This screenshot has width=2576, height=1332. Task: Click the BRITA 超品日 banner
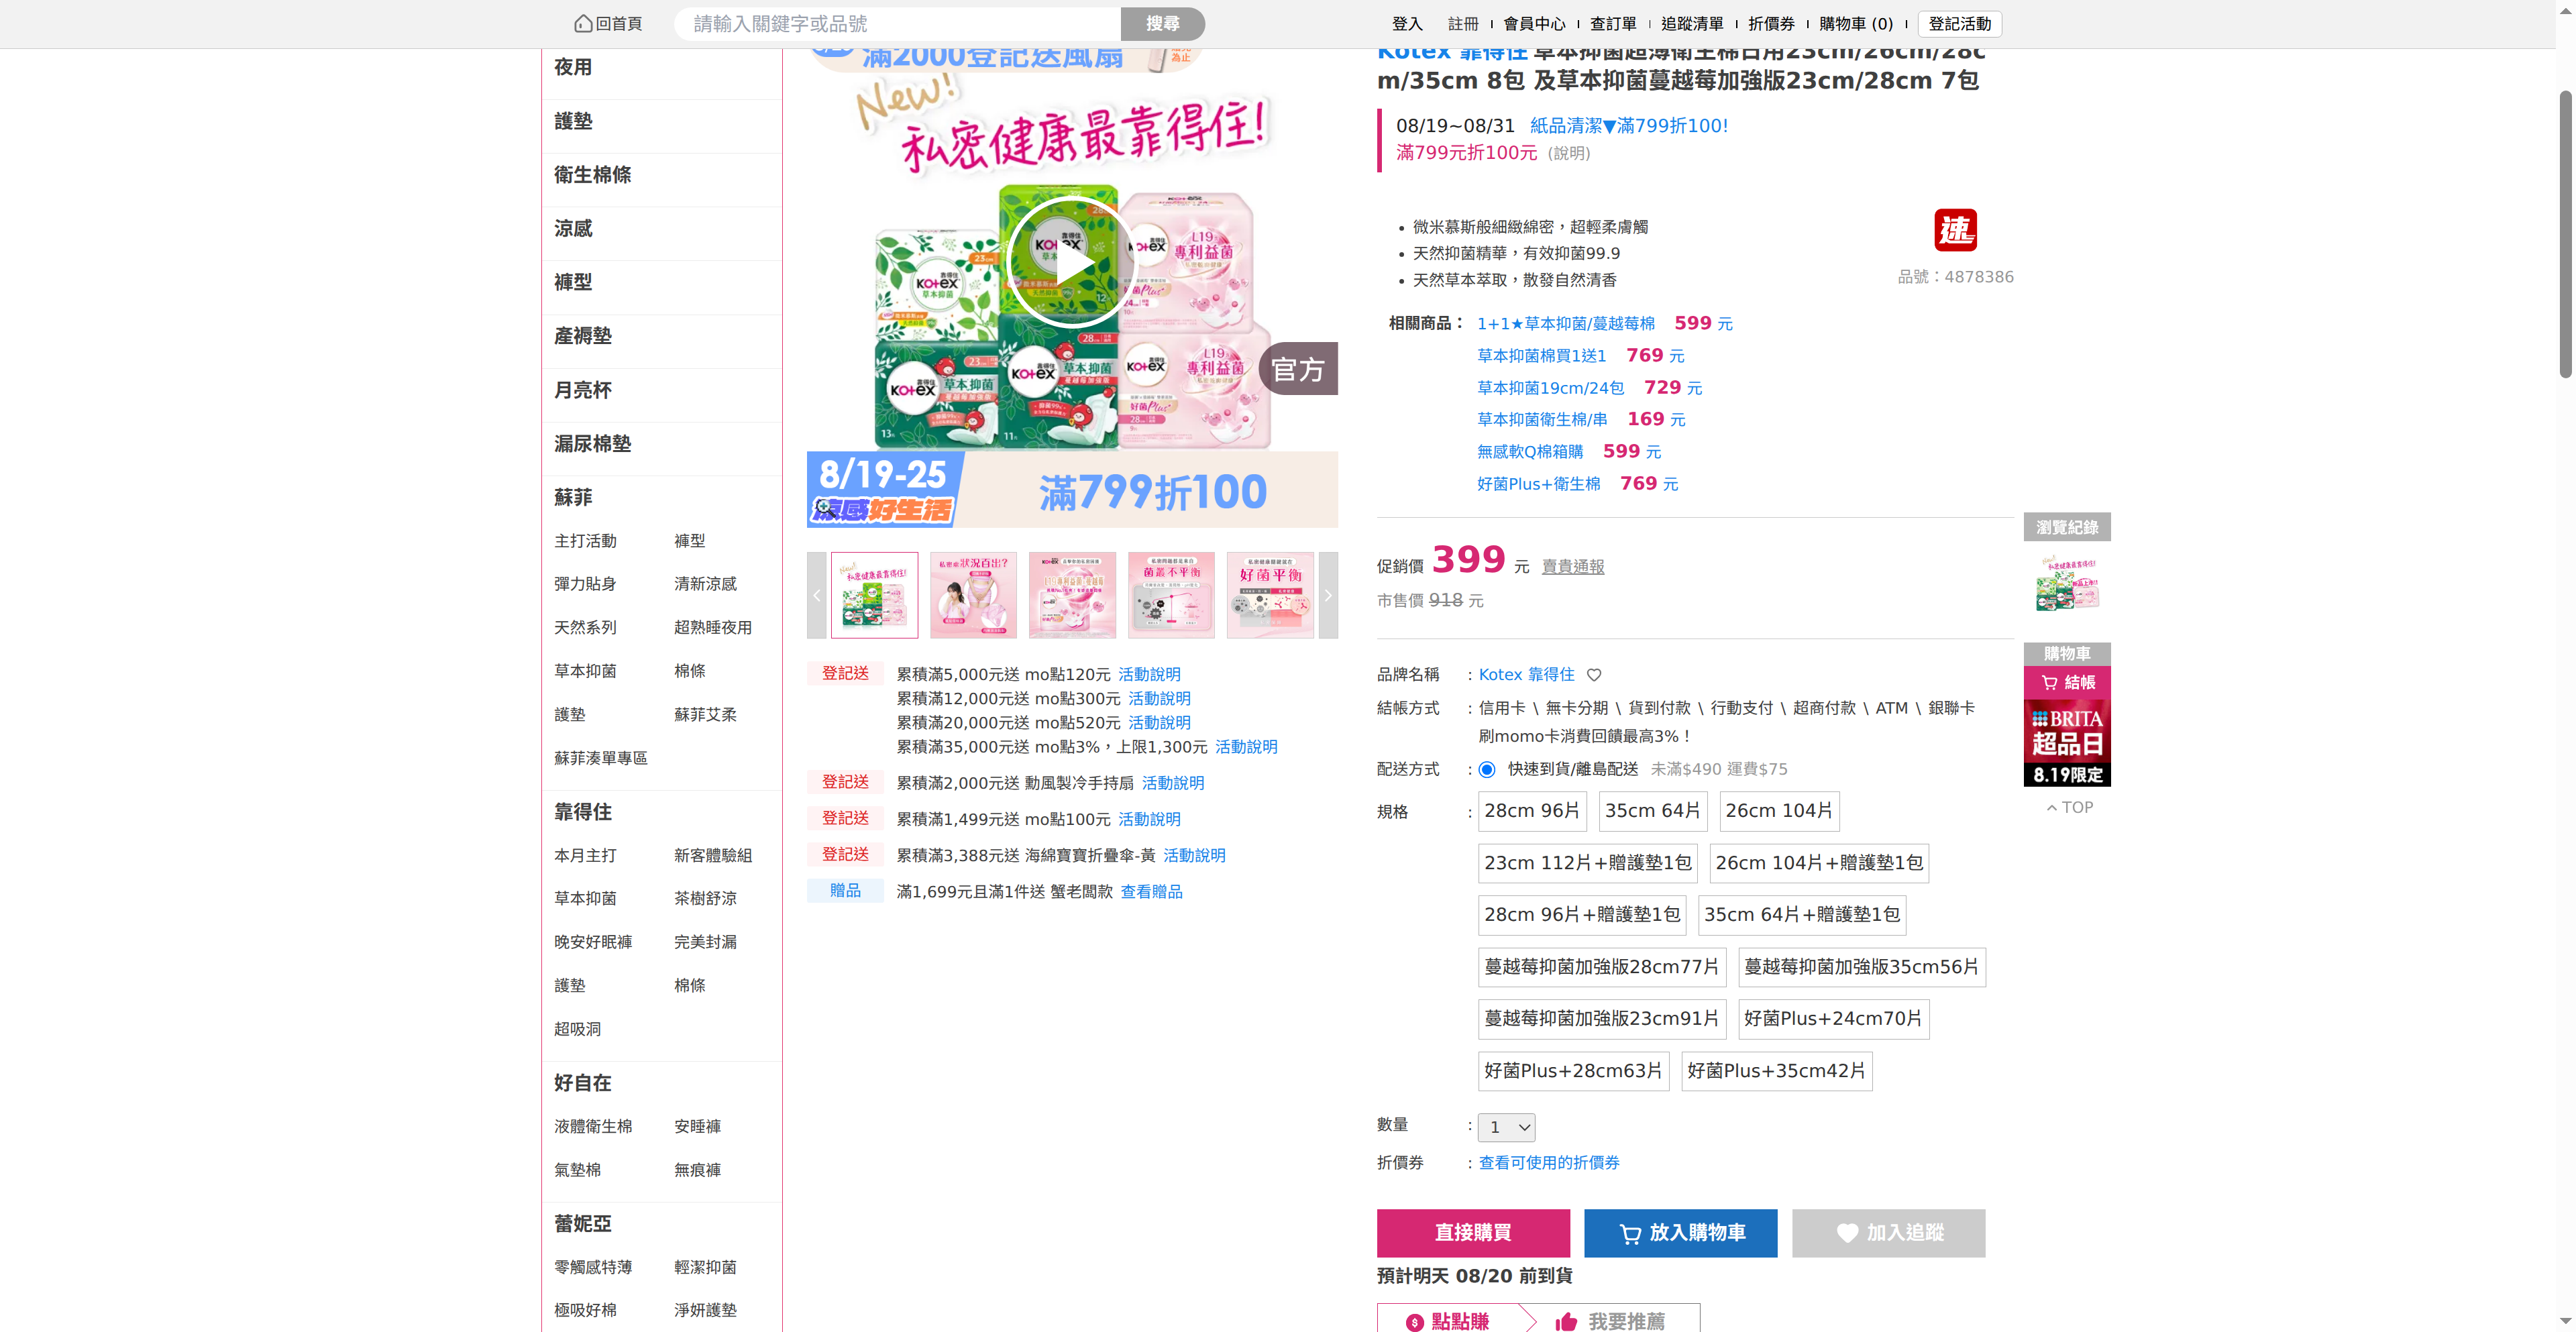coord(2067,743)
